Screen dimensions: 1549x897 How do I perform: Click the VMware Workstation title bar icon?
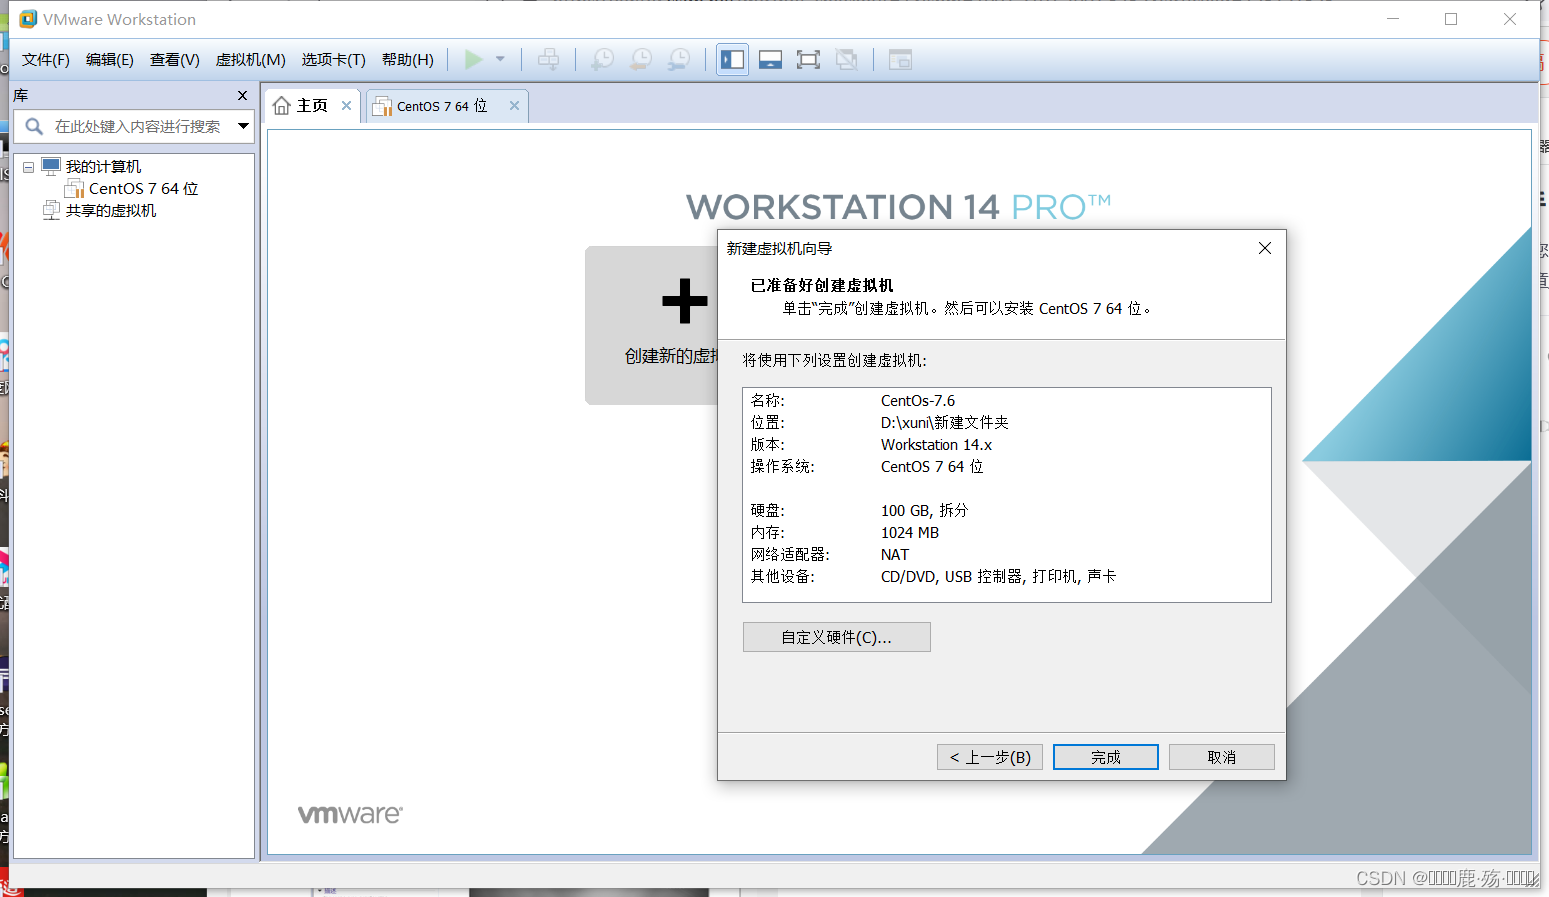tap(28, 19)
